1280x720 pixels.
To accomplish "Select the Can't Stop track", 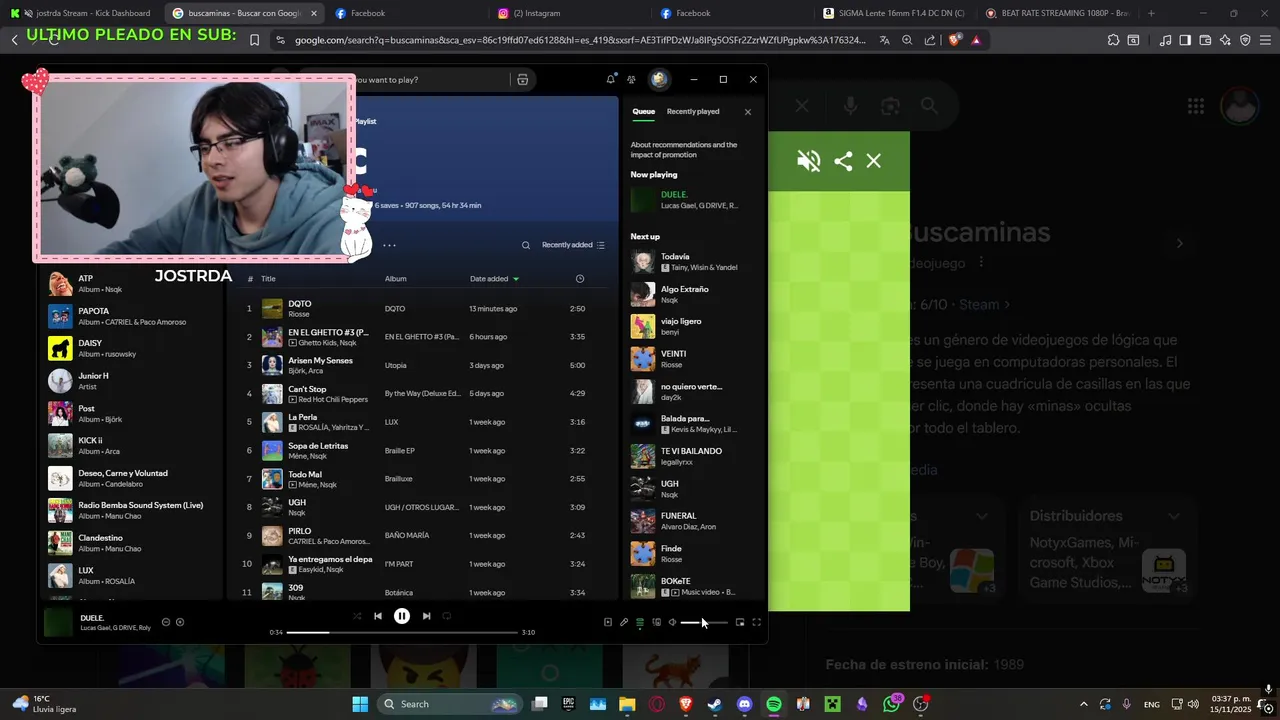I will 418,393.
